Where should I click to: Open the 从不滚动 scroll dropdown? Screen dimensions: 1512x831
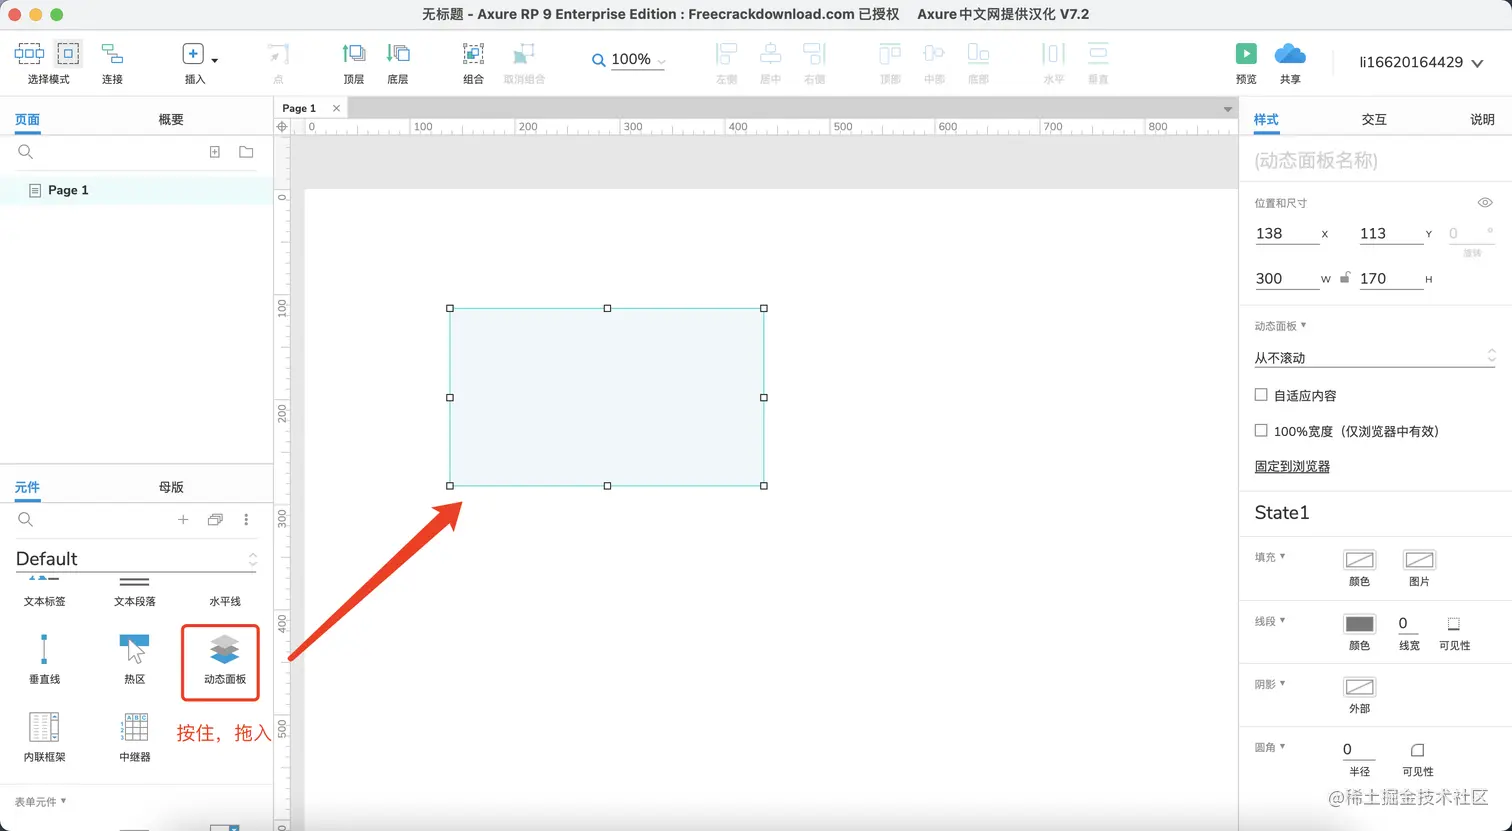(x=1375, y=357)
